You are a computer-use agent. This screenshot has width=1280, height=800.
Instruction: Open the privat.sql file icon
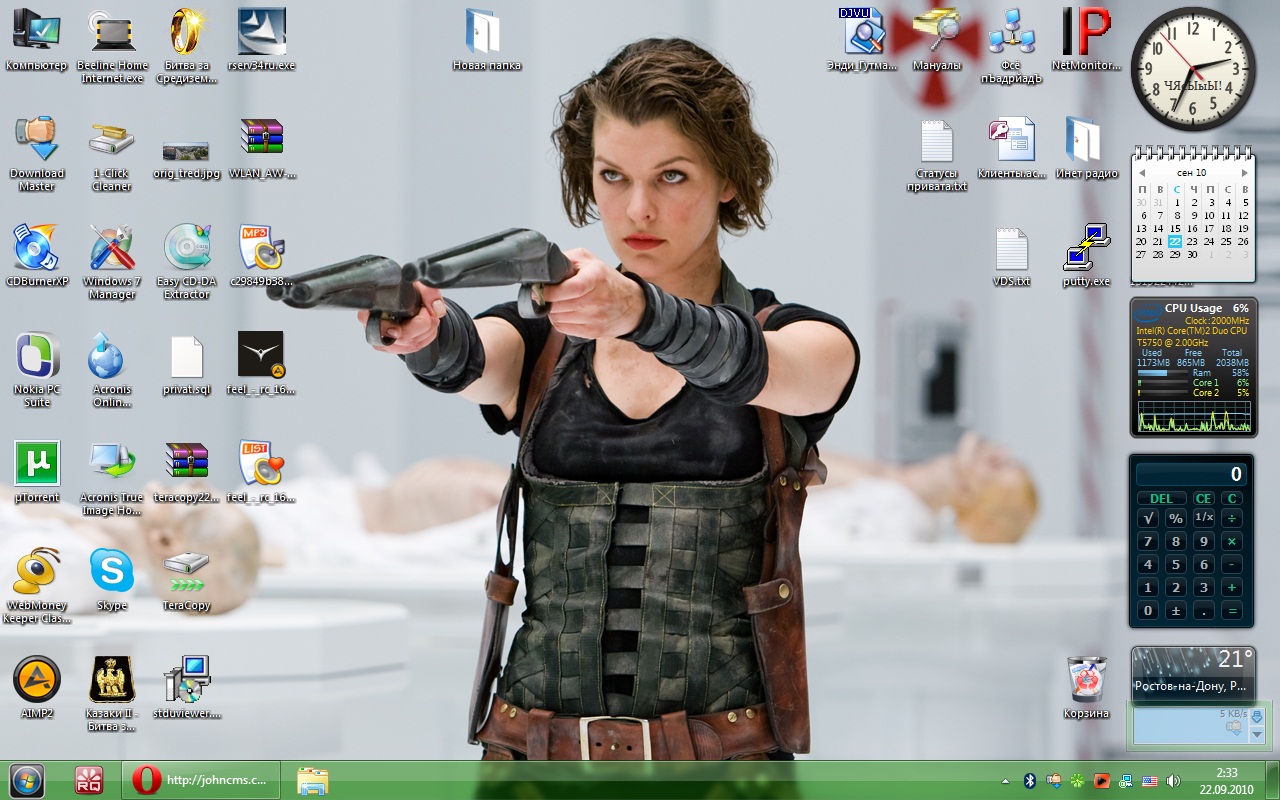(187, 364)
